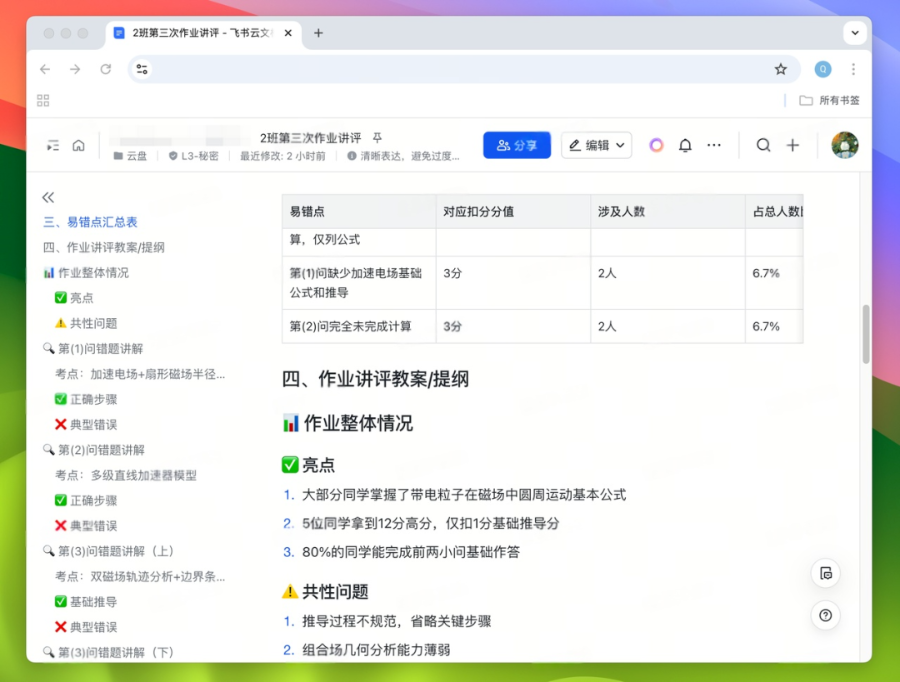Open the Chrome profile avatar
This screenshot has width=900, height=682.
(823, 69)
